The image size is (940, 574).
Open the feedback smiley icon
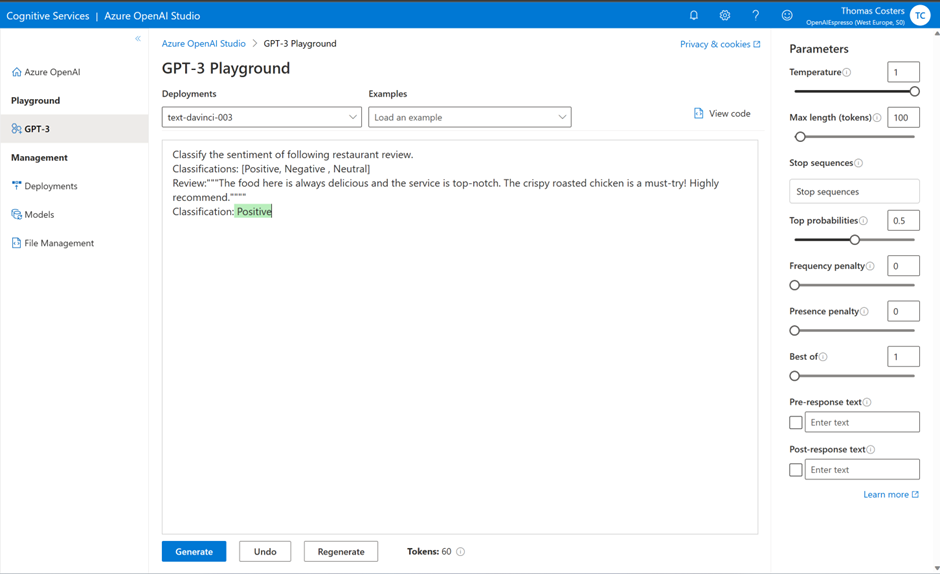point(787,15)
